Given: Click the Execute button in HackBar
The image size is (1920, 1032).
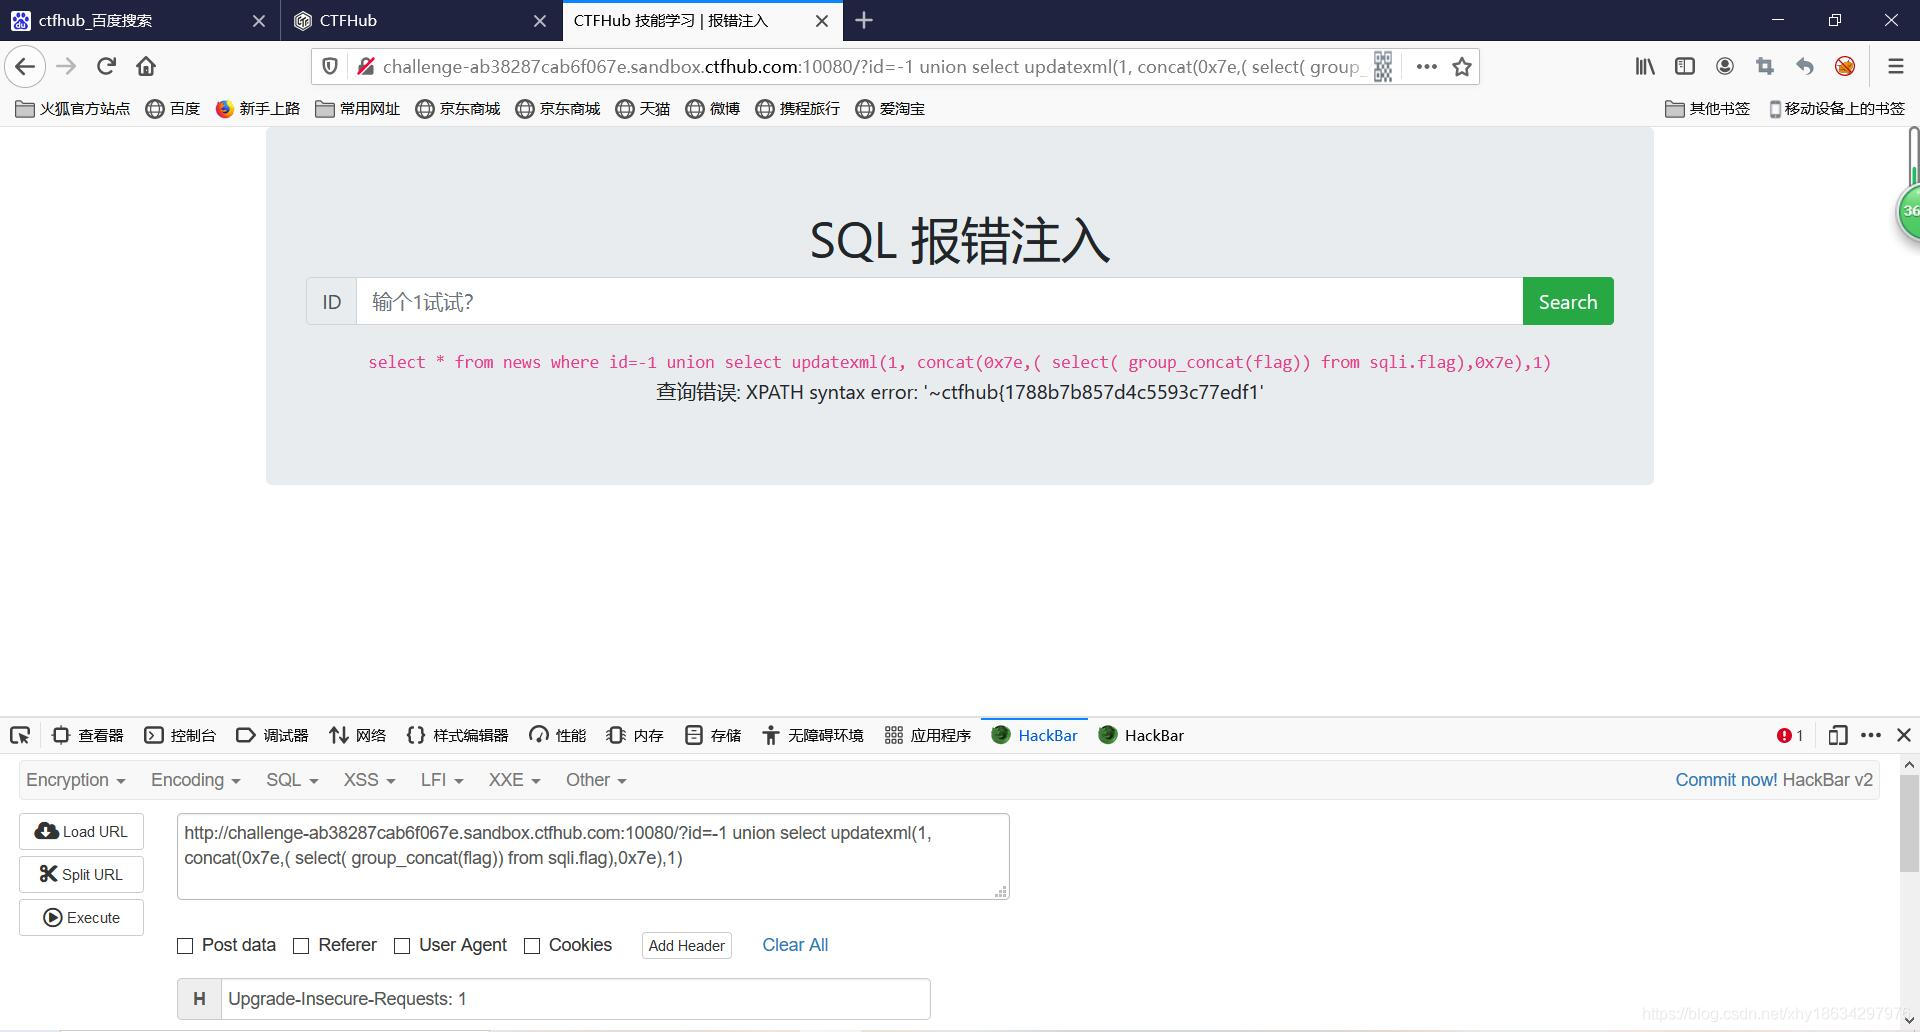Looking at the screenshot, I should [x=81, y=917].
